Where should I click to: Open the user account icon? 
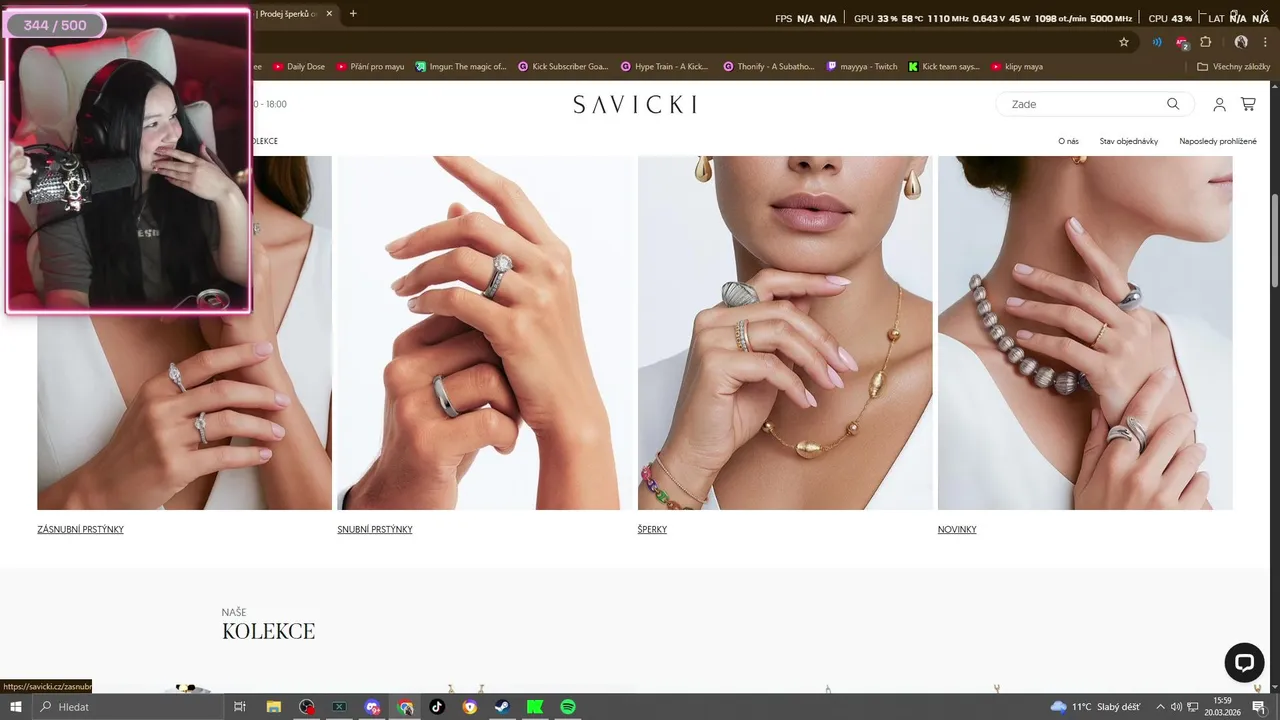(x=1219, y=104)
